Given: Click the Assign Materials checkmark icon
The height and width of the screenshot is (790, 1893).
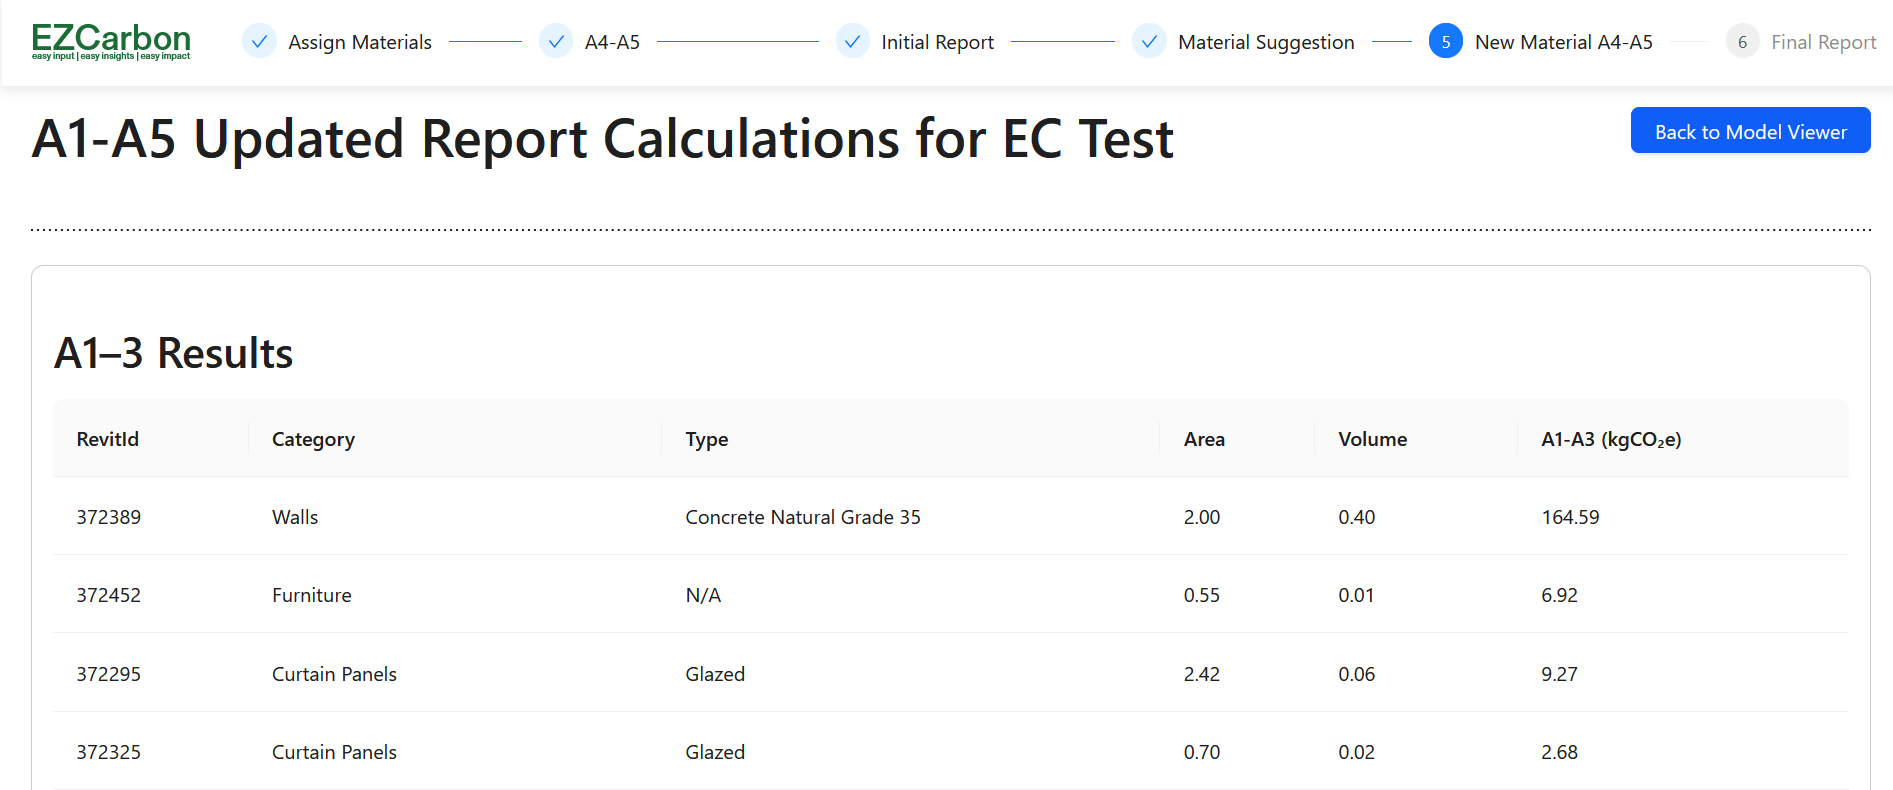Looking at the screenshot, I should click(259, 41).
